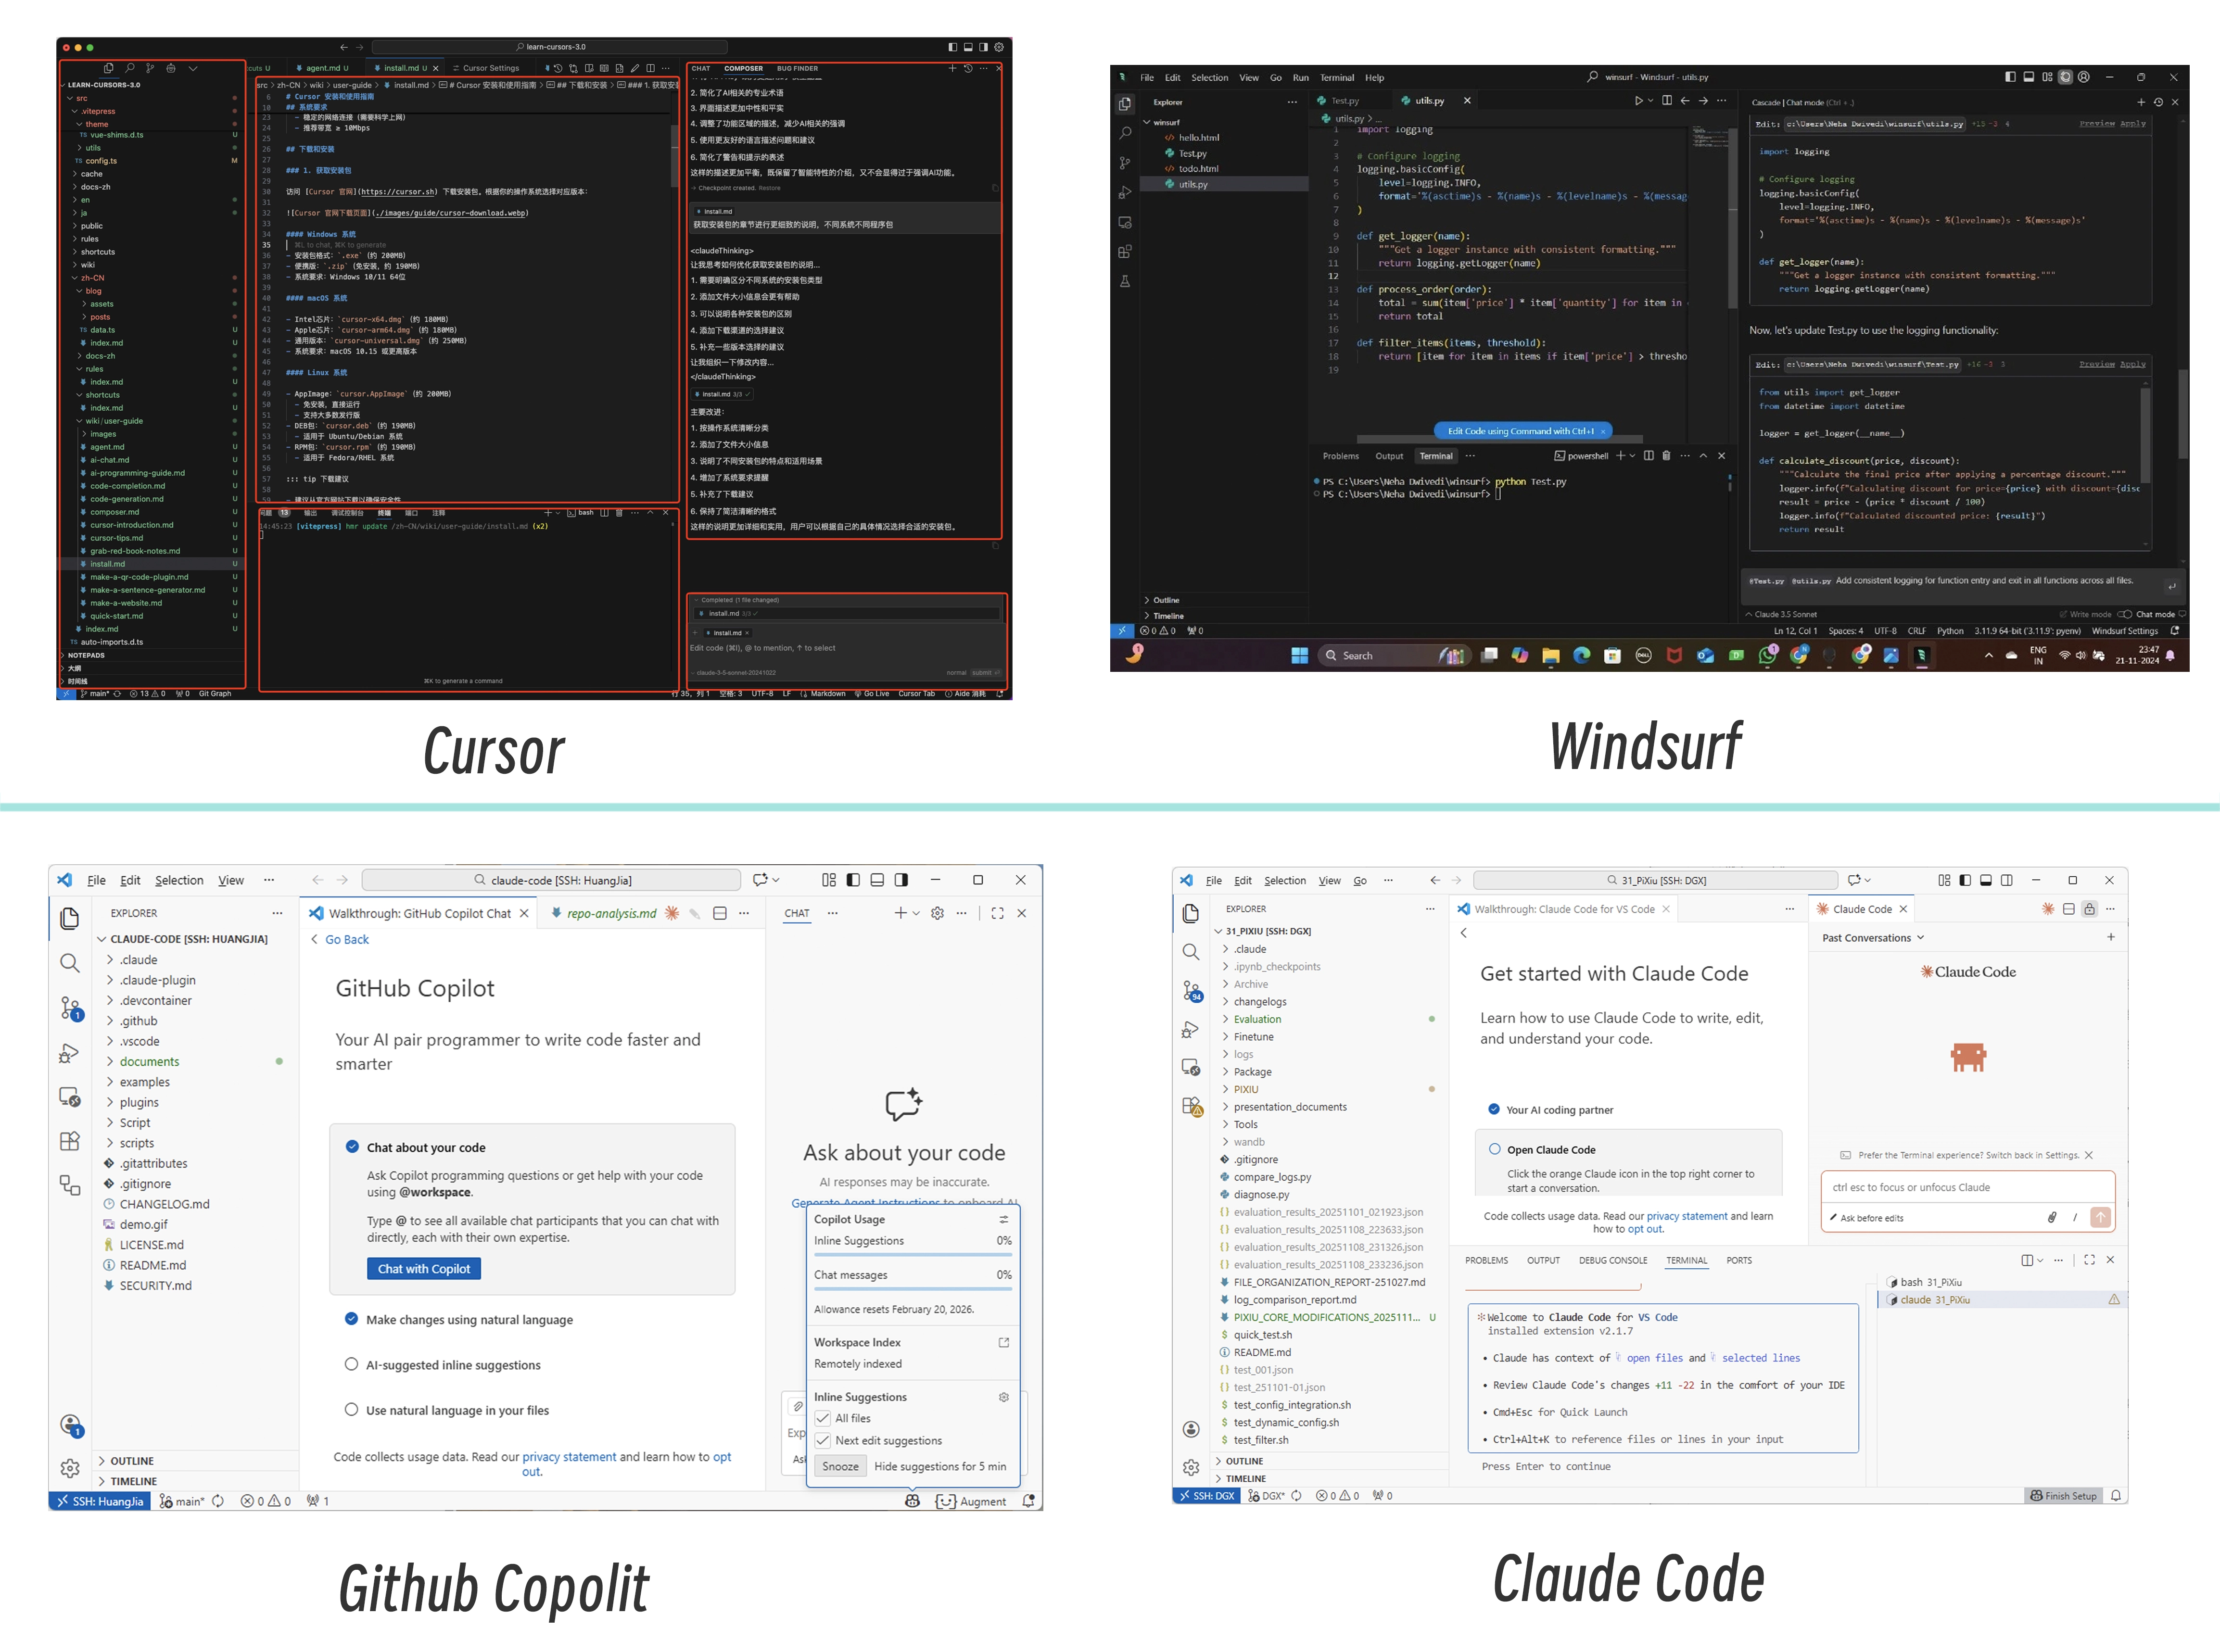Click the orange Claude spark icon beside the lock icon
Viewport: 2220px width, 1652px height.
(x=2048, y=909)
